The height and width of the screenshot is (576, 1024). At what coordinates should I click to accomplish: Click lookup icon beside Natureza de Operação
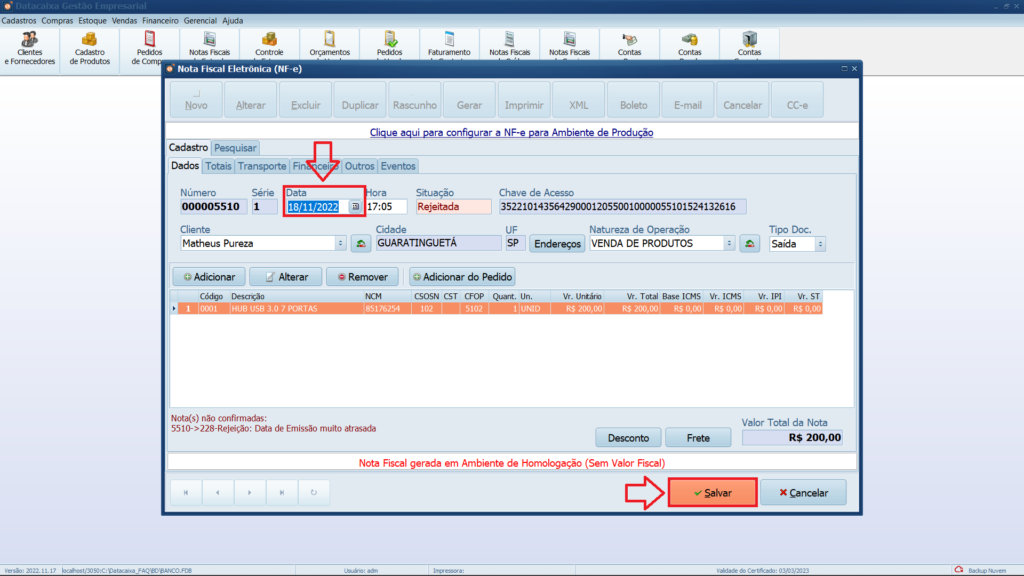coord(749,243)
